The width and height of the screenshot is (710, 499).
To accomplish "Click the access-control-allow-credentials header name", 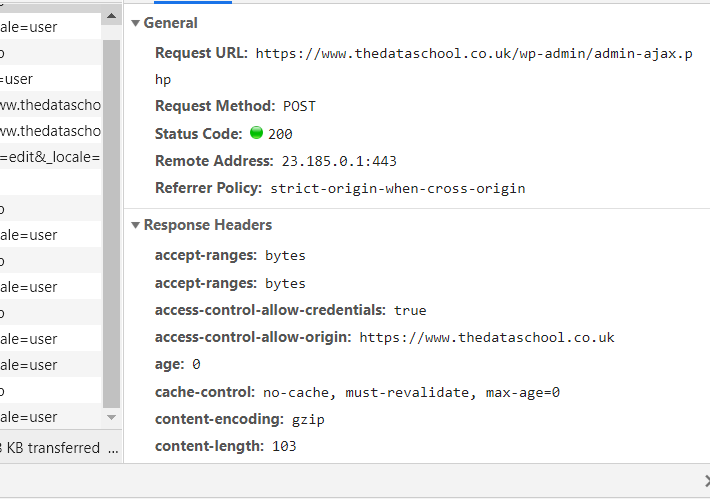I will point(269,310).
